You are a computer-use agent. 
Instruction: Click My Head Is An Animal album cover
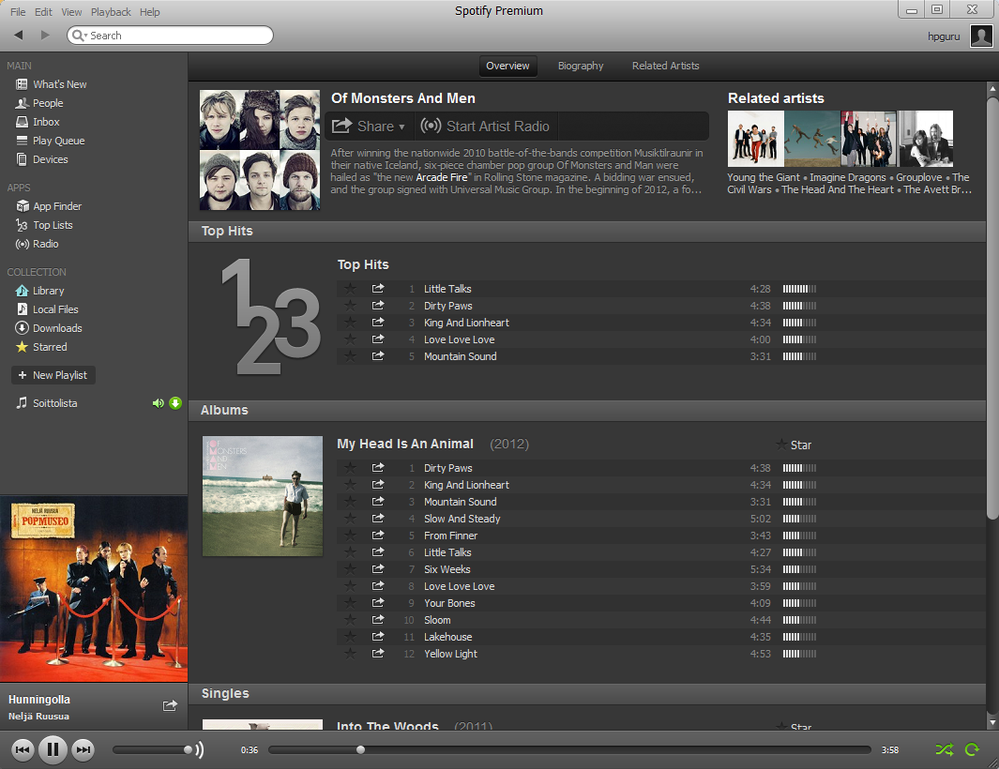[x=262, y=496]
